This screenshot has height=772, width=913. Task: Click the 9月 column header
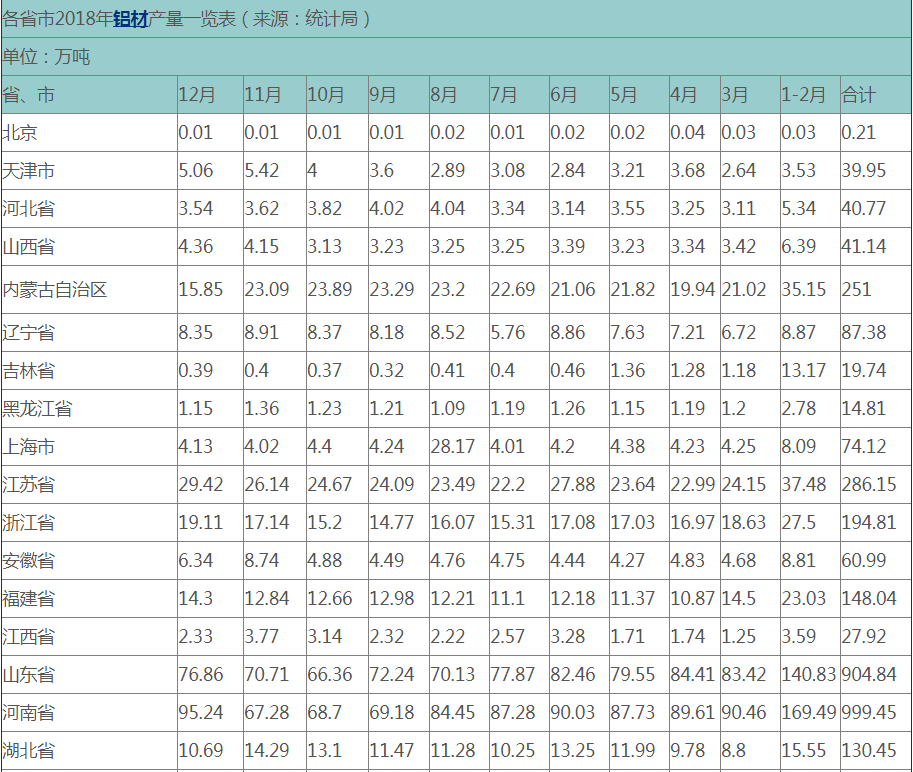tap(383, 95)
